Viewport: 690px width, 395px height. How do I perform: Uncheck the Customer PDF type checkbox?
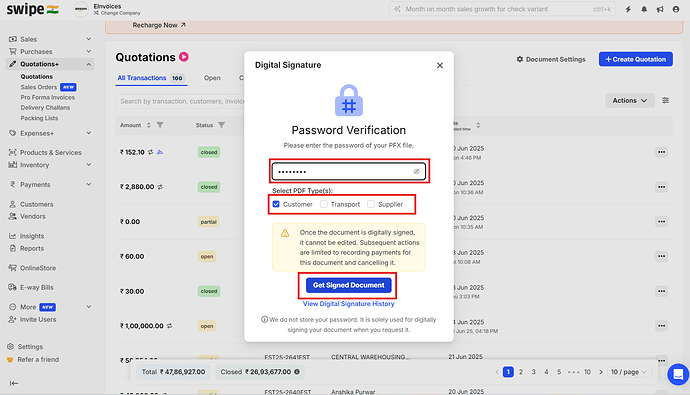[276, 204]
